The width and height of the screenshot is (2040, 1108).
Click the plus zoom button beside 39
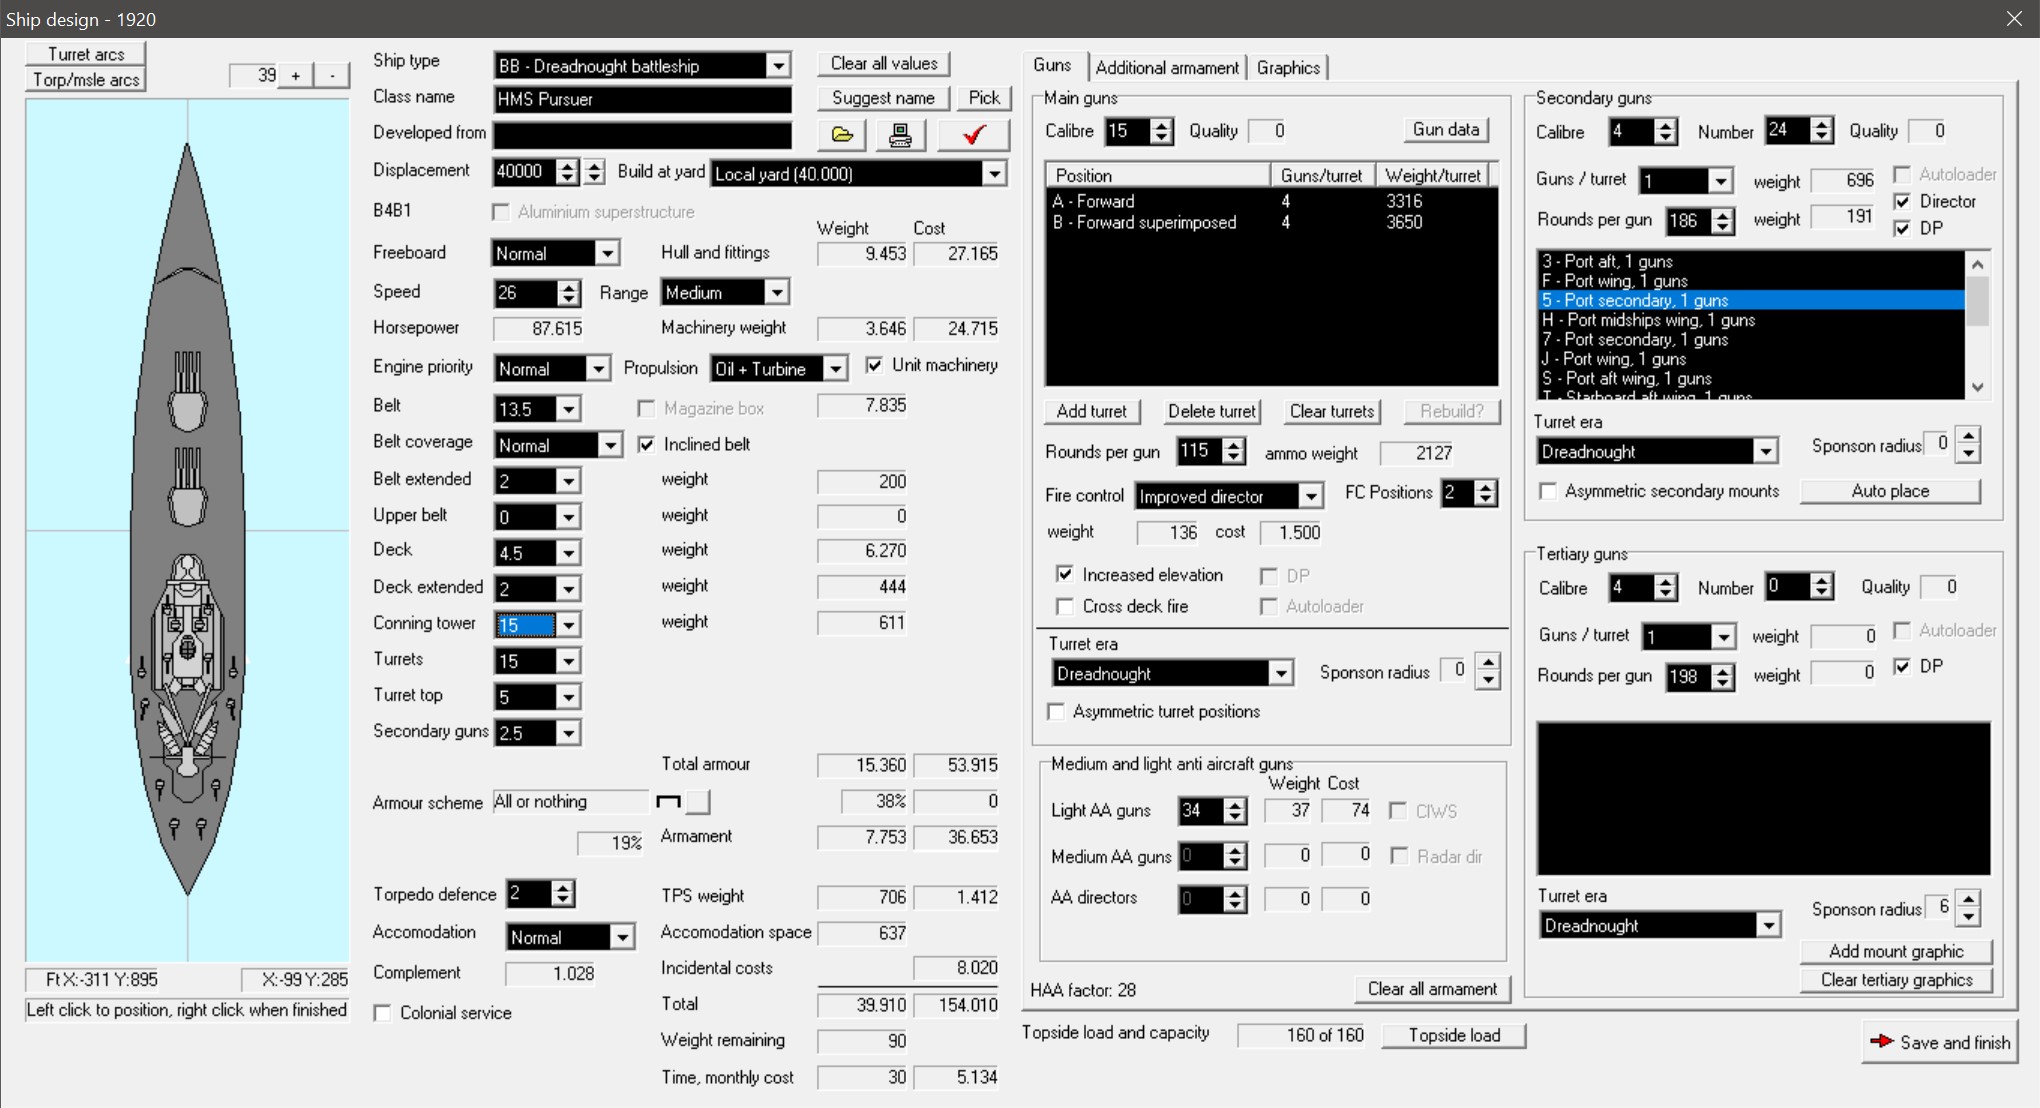click(x=295, y=75)
